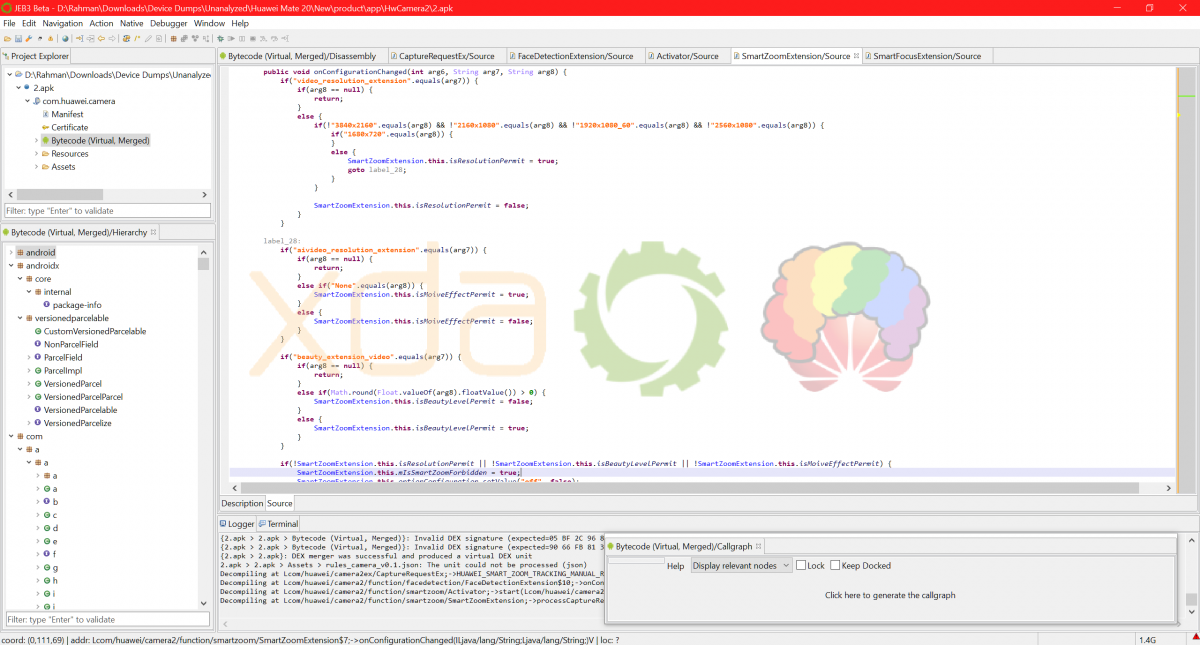The image size is (1200, 645).
Task: Collapse the 2.apk tree node
Action: (x=19, y=88)
